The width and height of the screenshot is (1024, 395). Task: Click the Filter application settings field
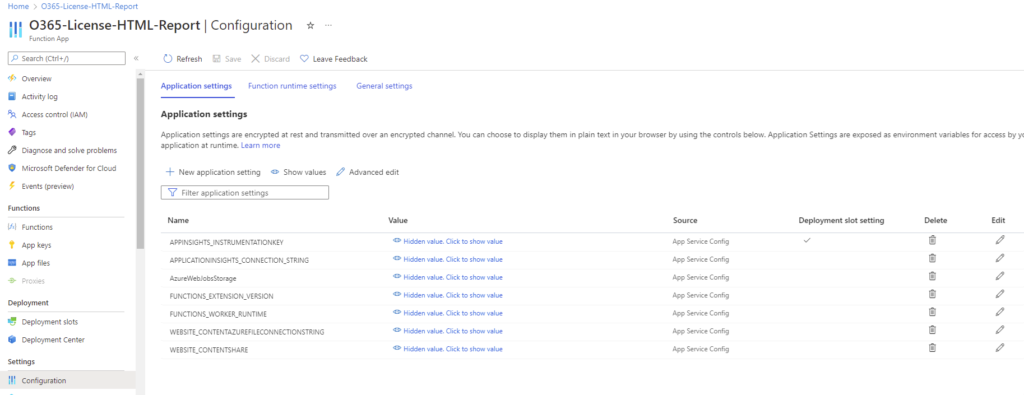pyautogui.click(x=245, y=193)
